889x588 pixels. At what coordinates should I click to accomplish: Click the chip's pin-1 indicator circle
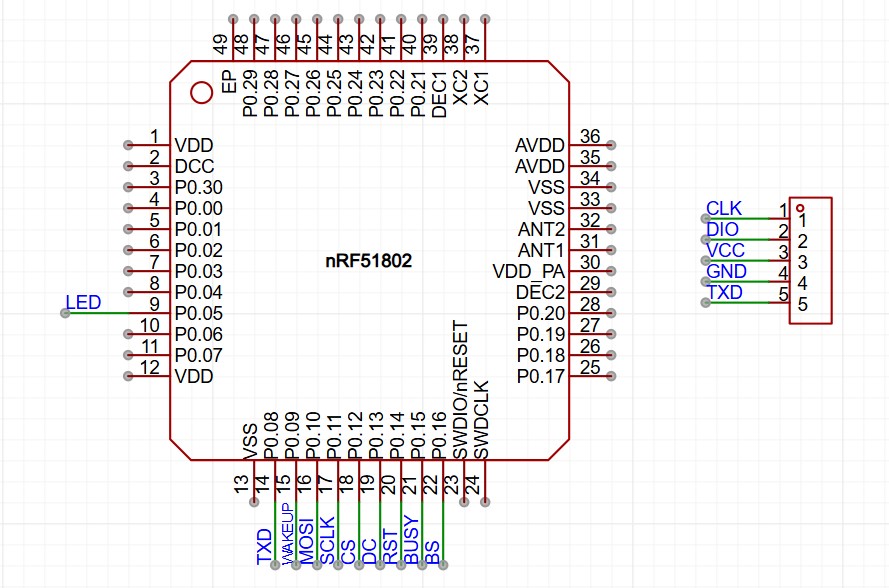point(201,93)
